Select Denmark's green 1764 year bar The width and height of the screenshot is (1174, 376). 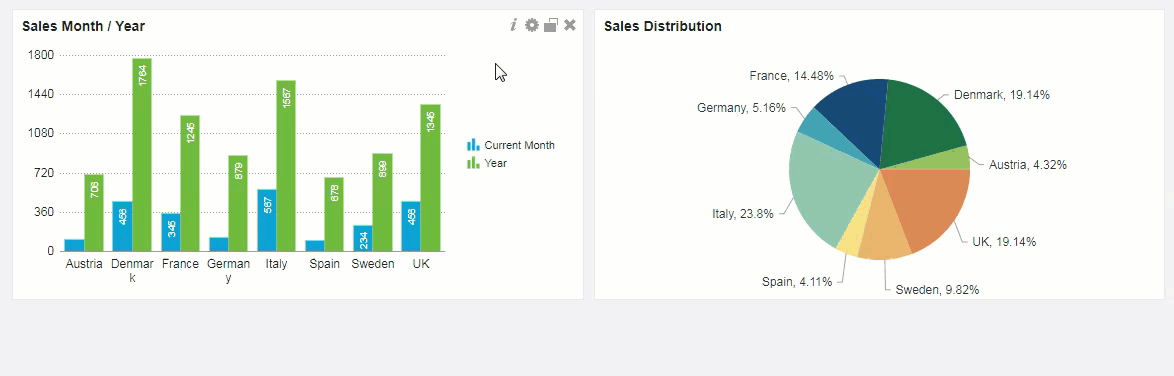[x=142, y=154]
